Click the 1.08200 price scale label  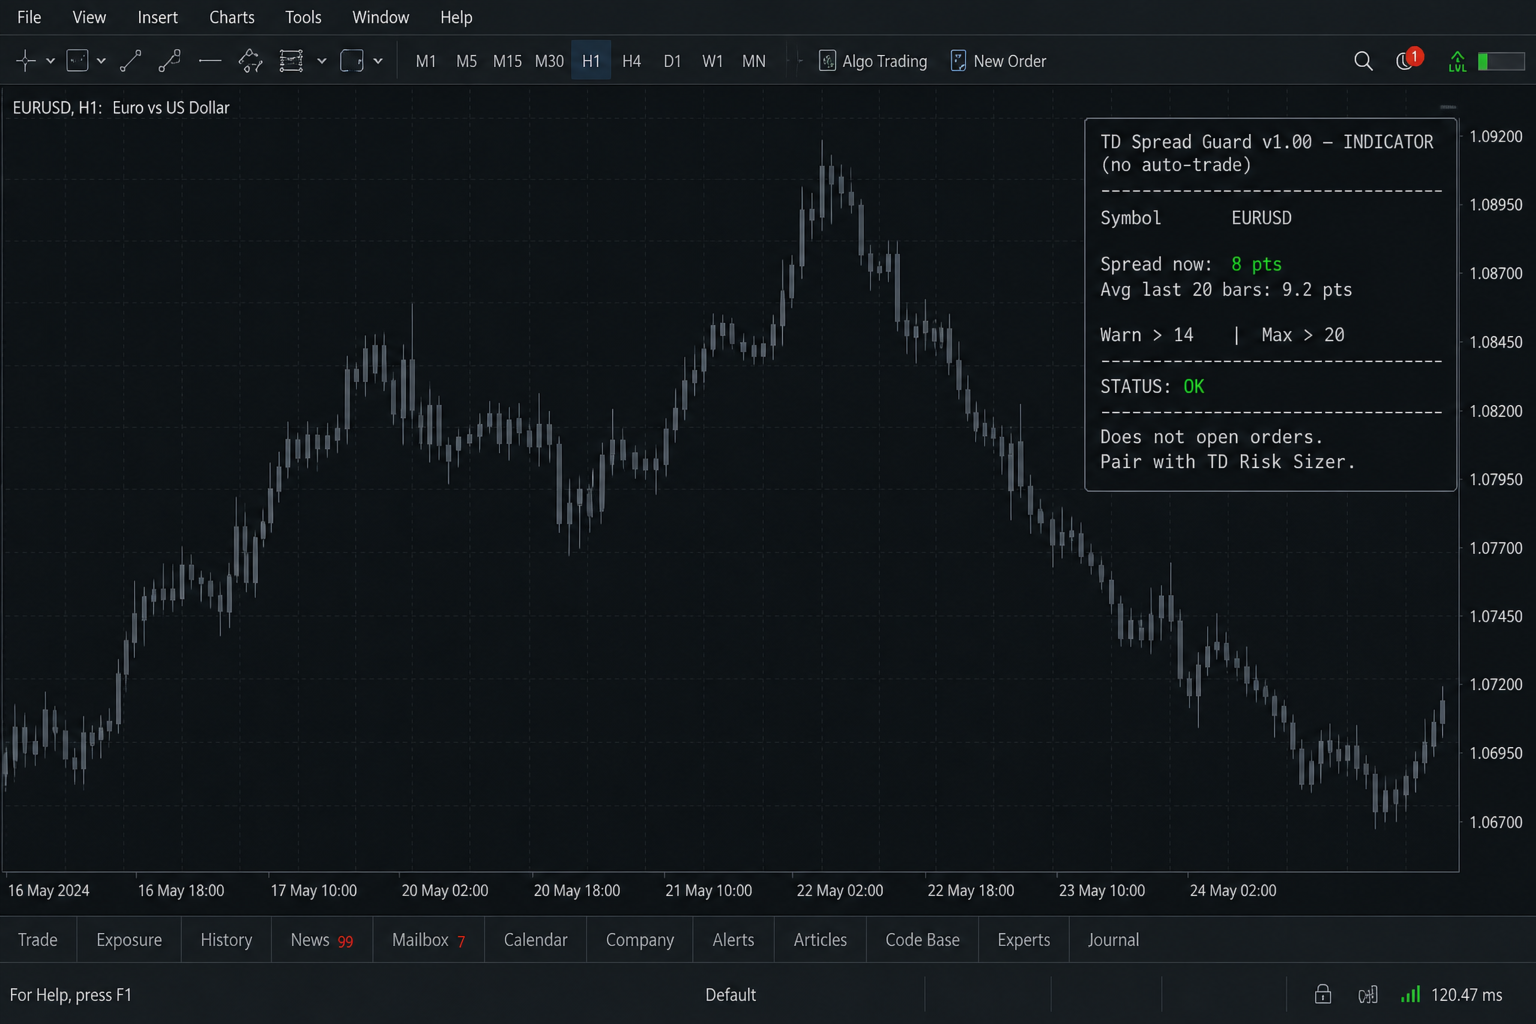coord(1496,411)
